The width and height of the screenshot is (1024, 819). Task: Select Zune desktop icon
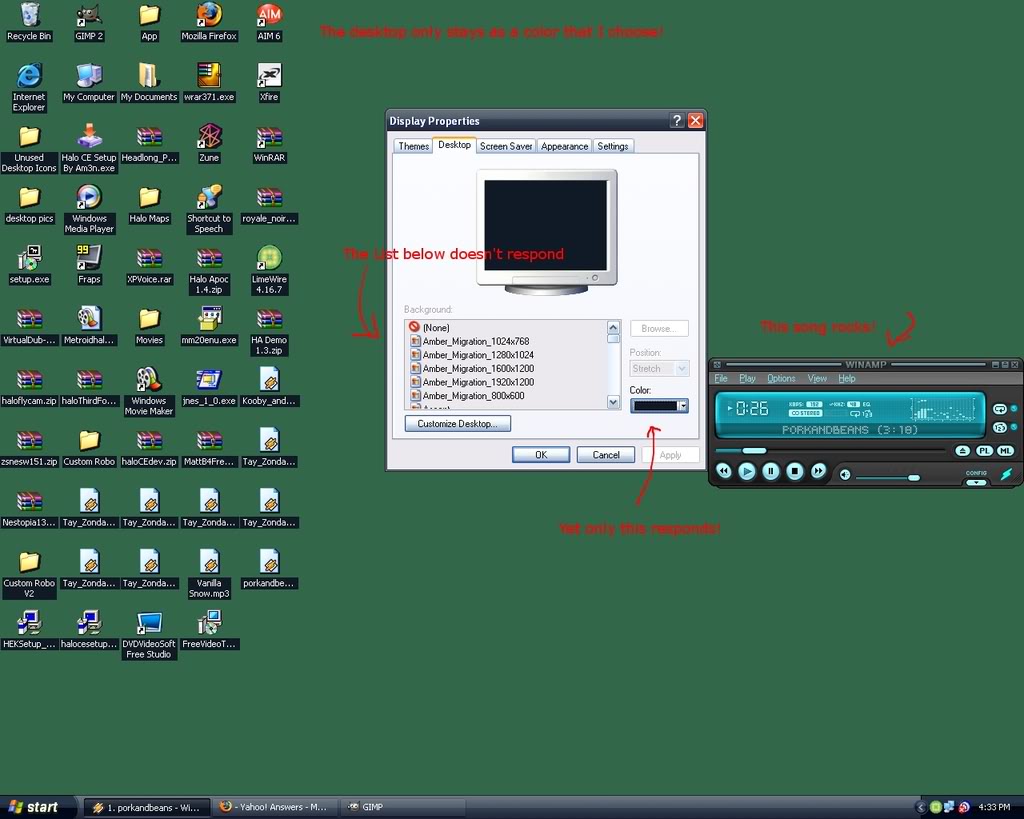click(209, 144)
